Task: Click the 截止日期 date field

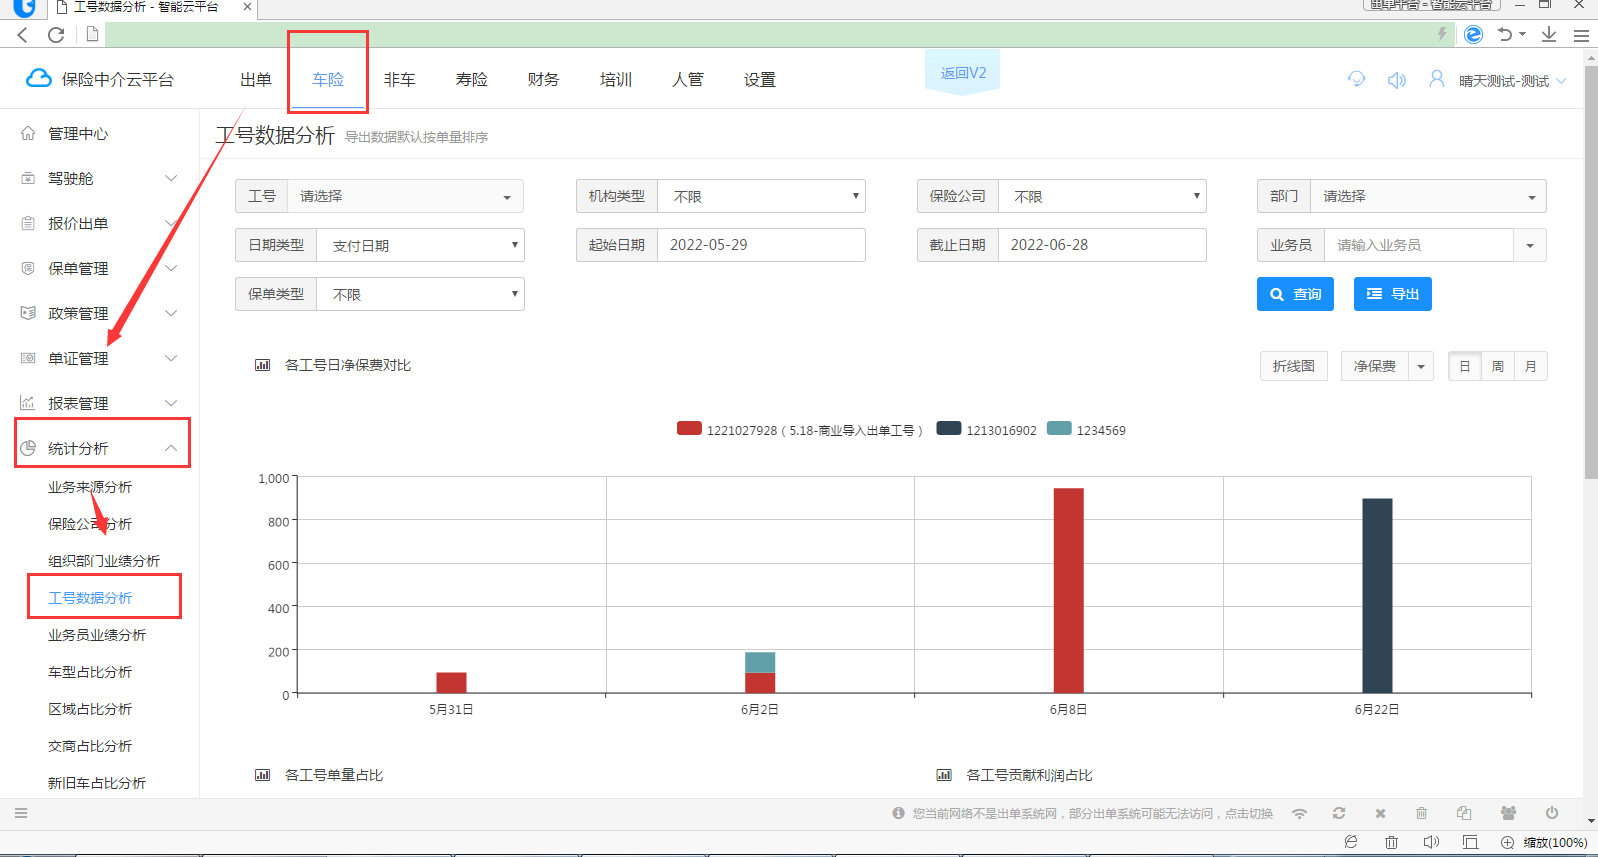Action: click(1102, 245)
